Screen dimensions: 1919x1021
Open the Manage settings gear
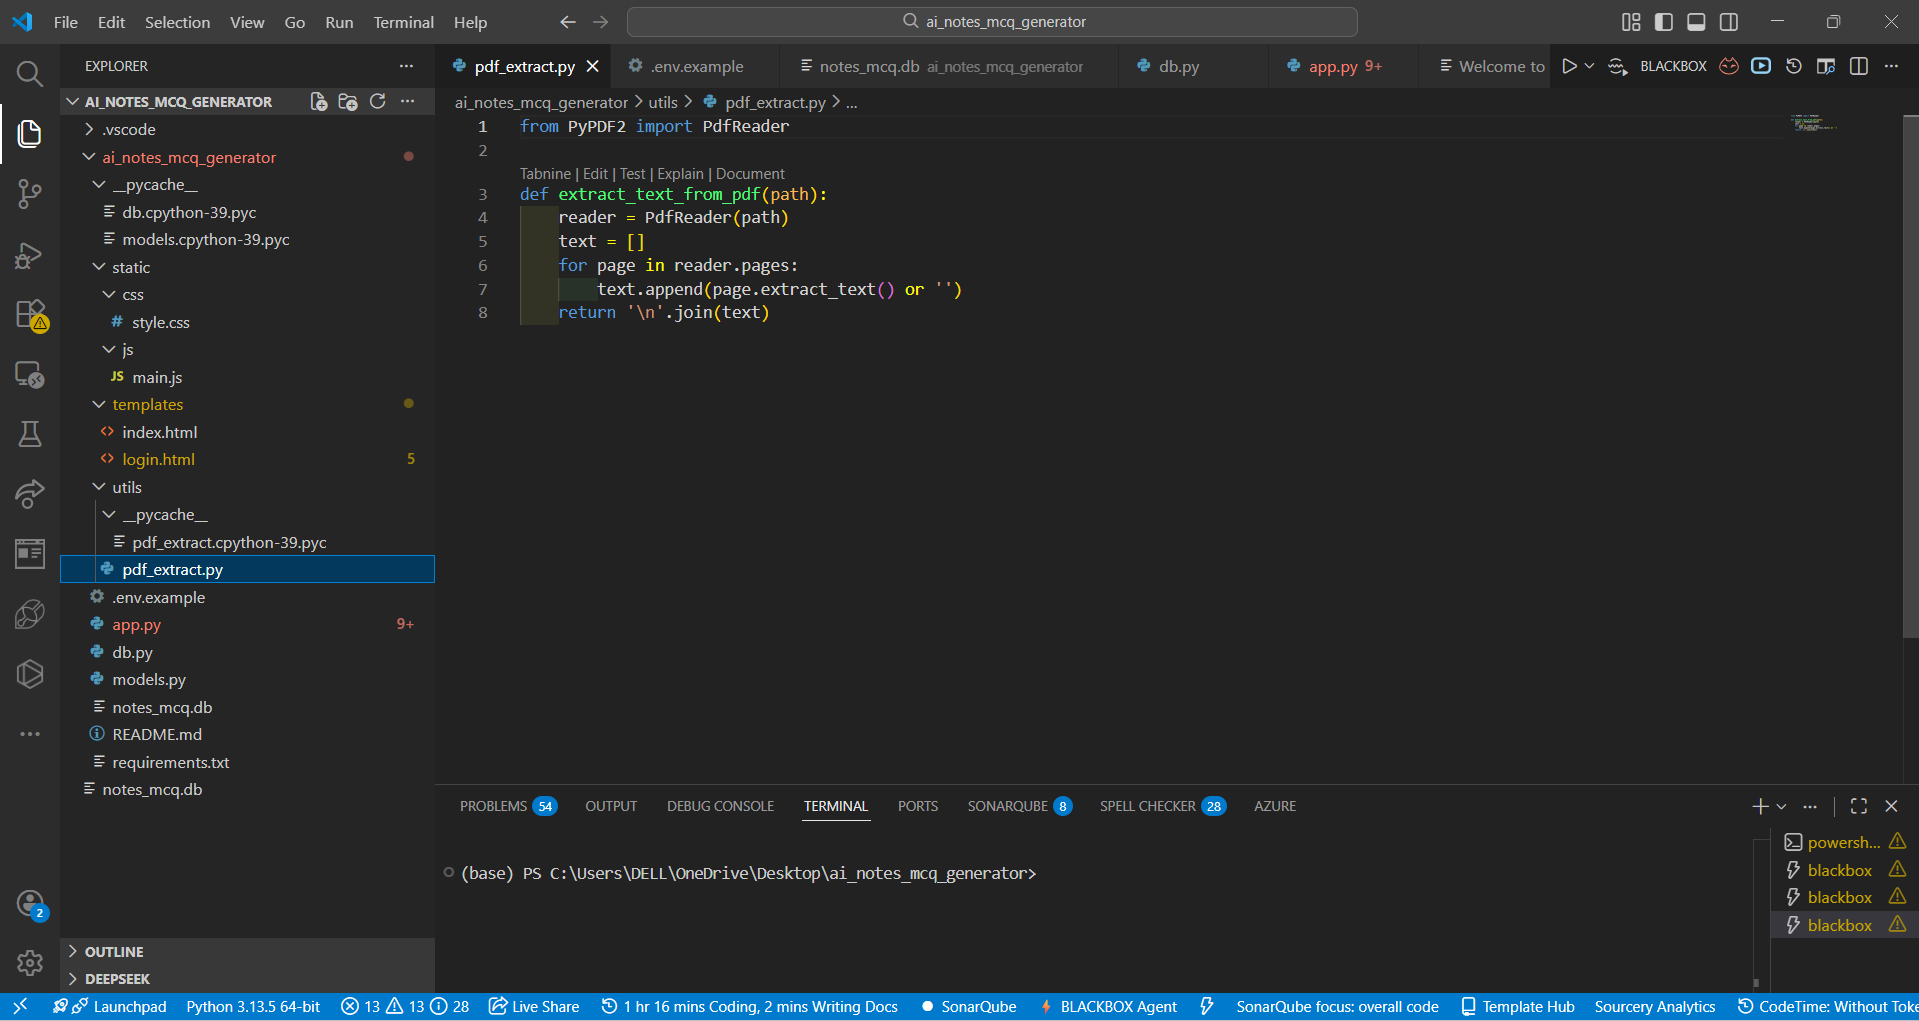29,962
